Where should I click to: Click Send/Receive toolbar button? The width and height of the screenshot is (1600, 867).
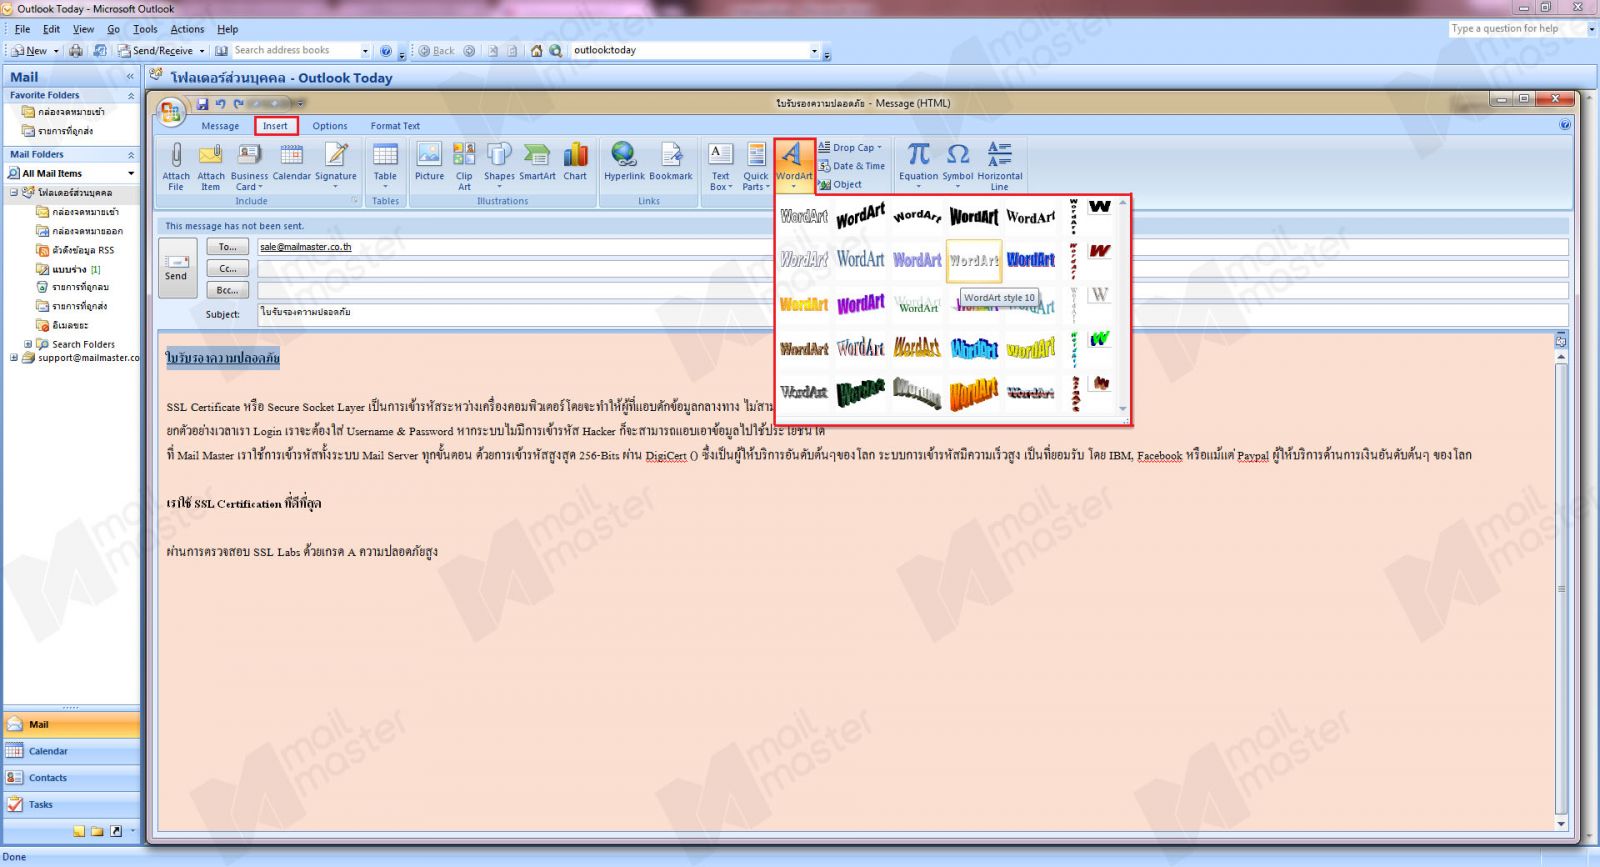pos(156,50)
